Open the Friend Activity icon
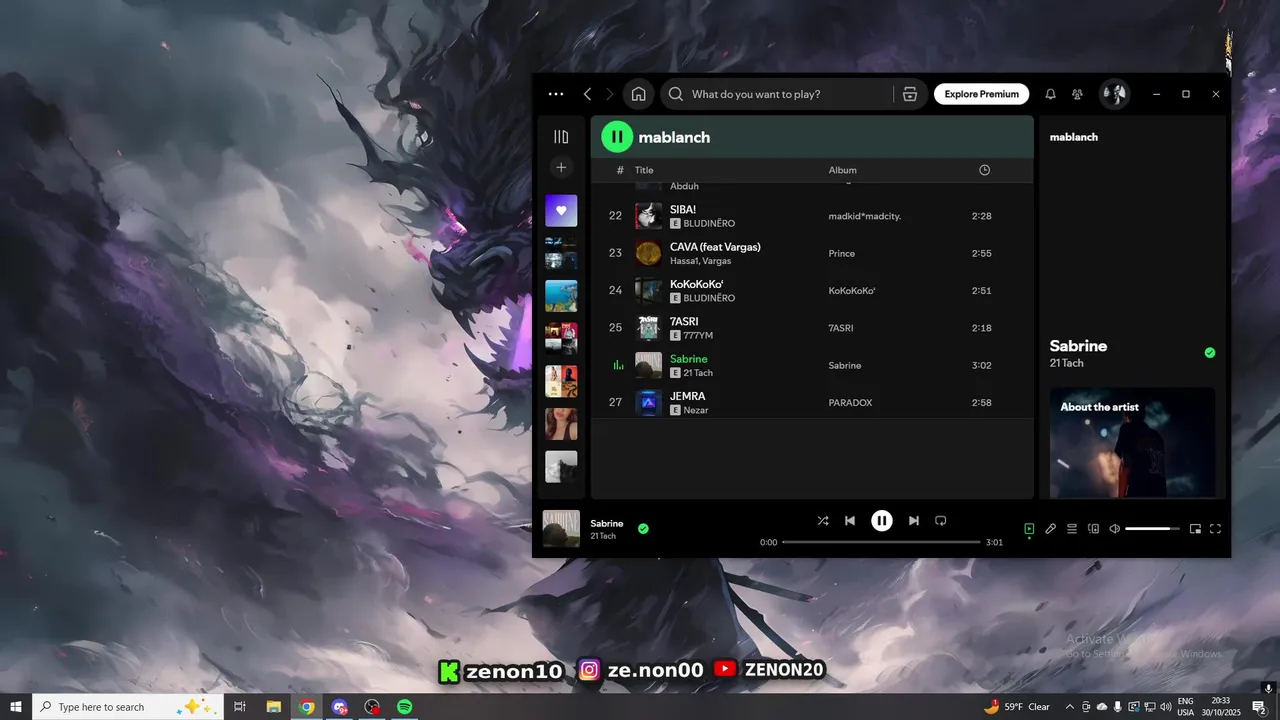This screenshot has width=1280, height=720. tap(1077, 94)
